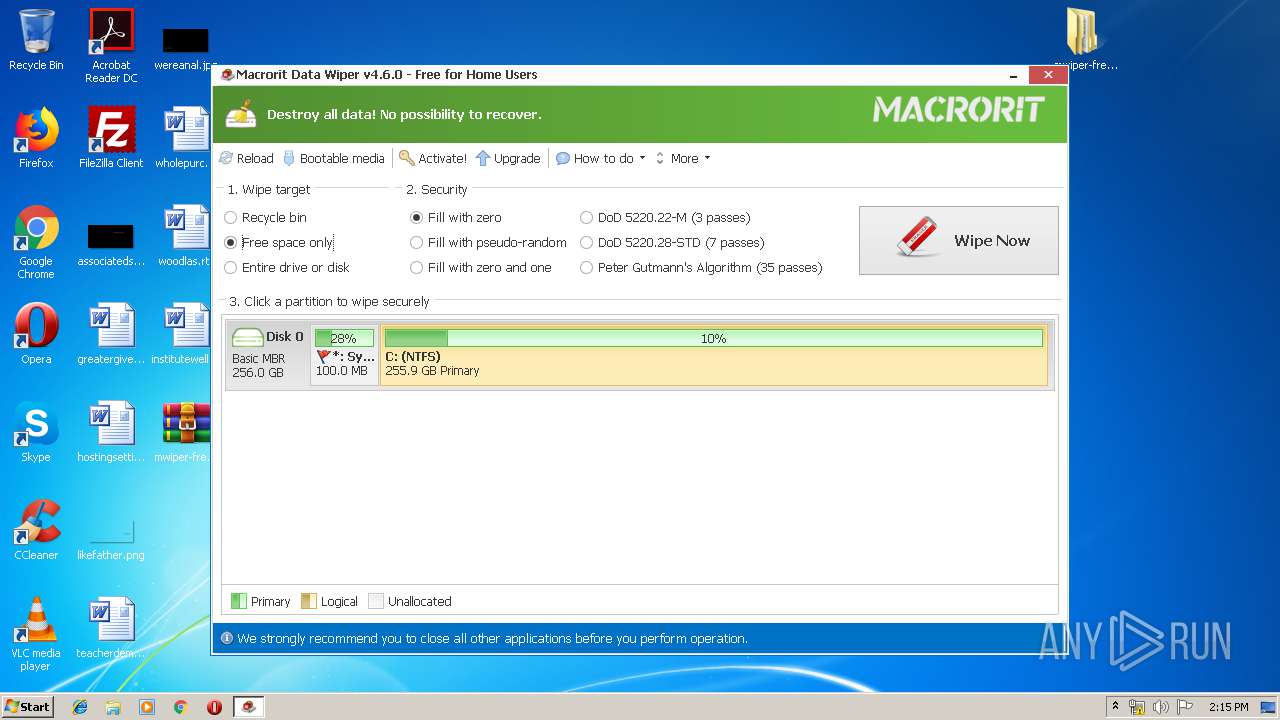The image size is (1280, 720).
Task: Open the teacherdem Word document
Action: 111,628
